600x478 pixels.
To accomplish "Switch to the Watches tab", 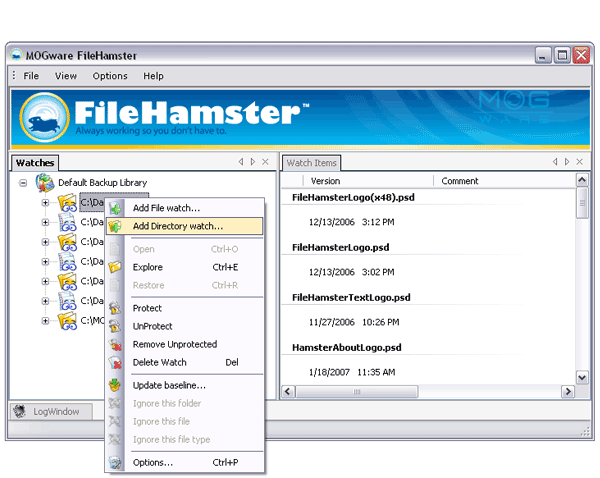I will 35,163.
